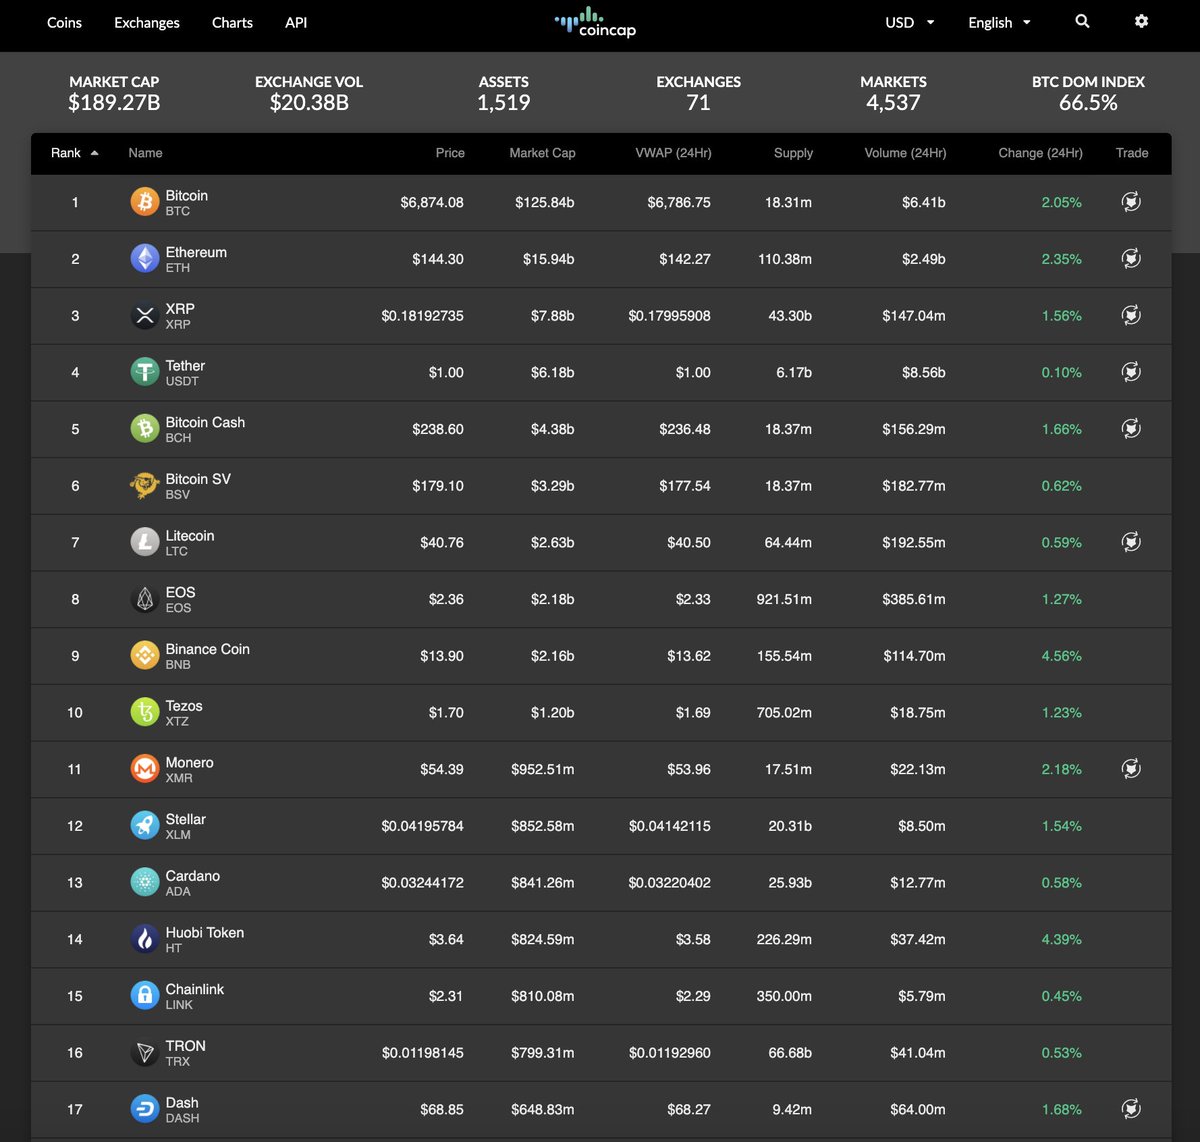Open the USD currency dropdown
This screenshot has height=1142, width=1200.
(x=910, y=22)
